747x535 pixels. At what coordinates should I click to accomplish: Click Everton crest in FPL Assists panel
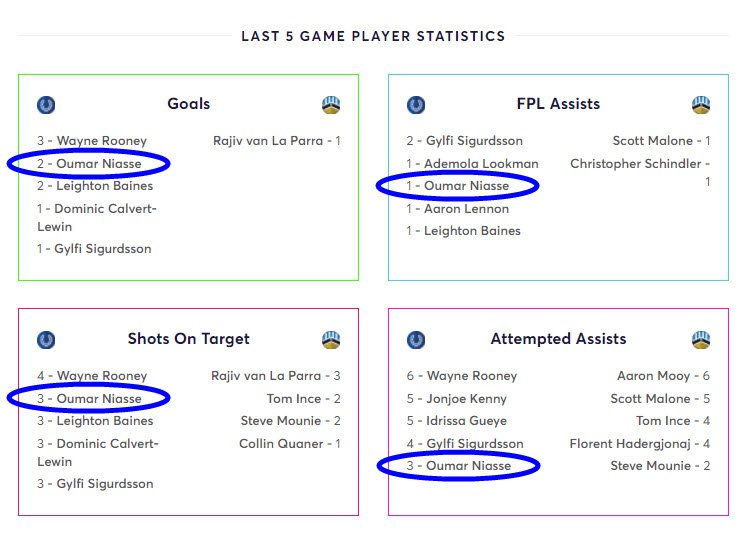416,105
